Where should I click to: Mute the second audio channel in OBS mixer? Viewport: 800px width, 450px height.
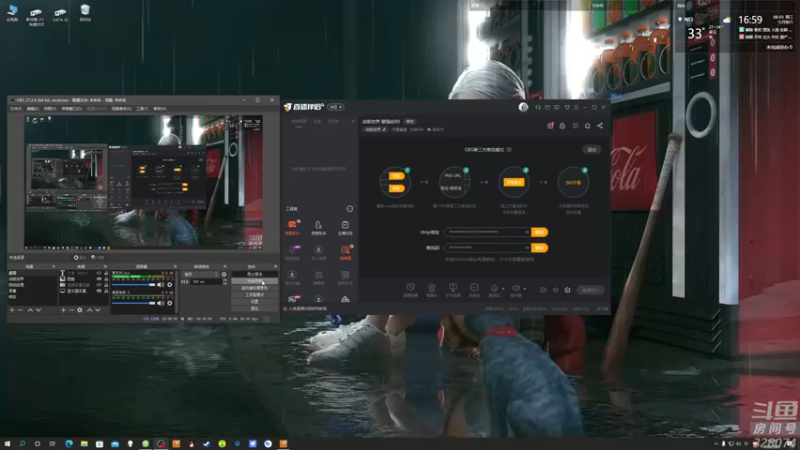point(160,303)
